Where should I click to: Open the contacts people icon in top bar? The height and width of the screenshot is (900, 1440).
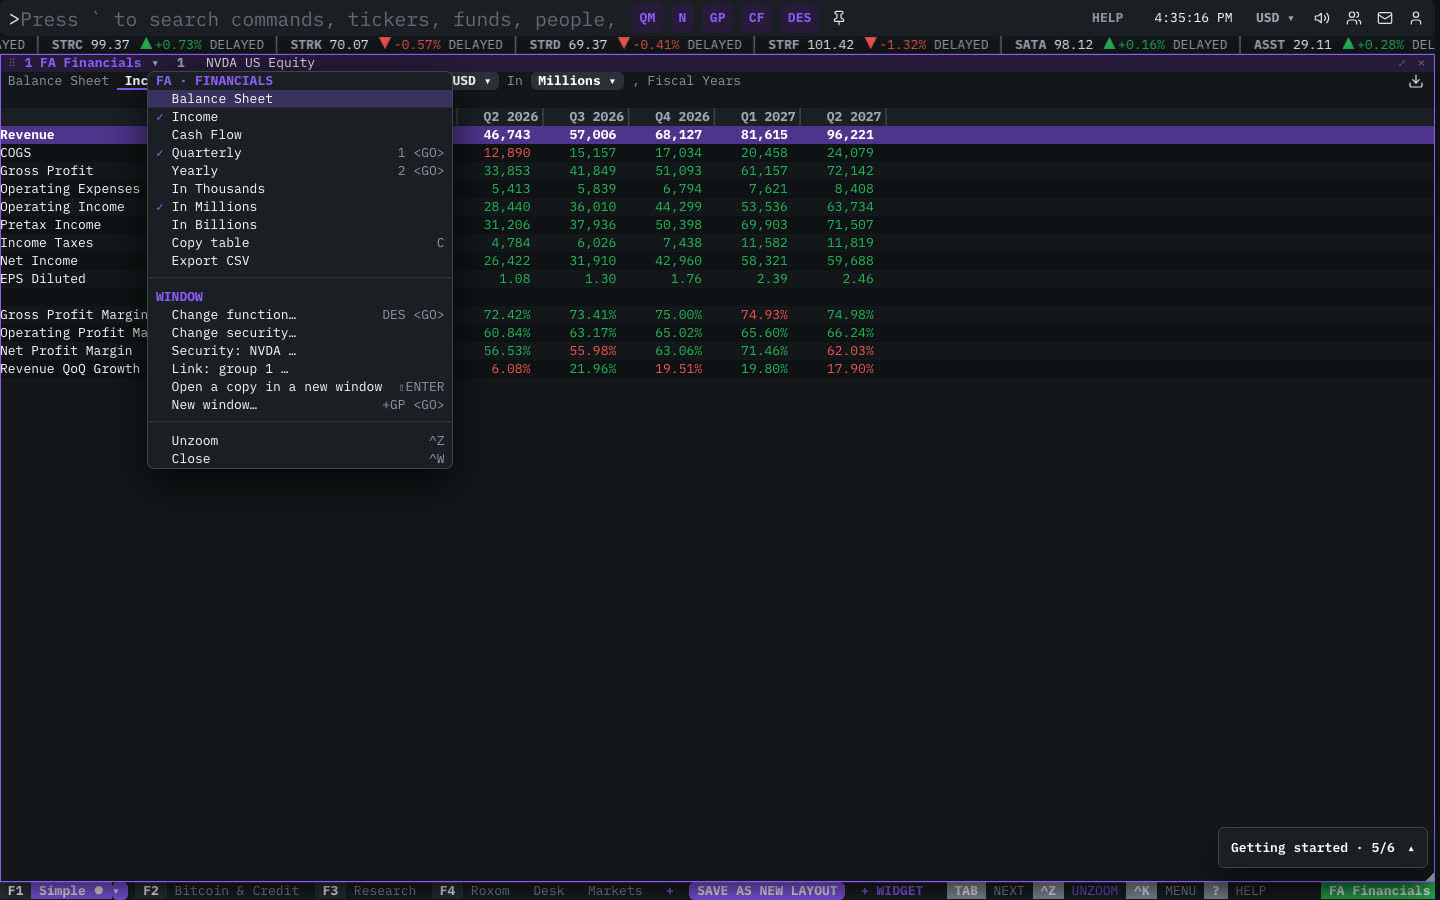[x=1354, y=18]
